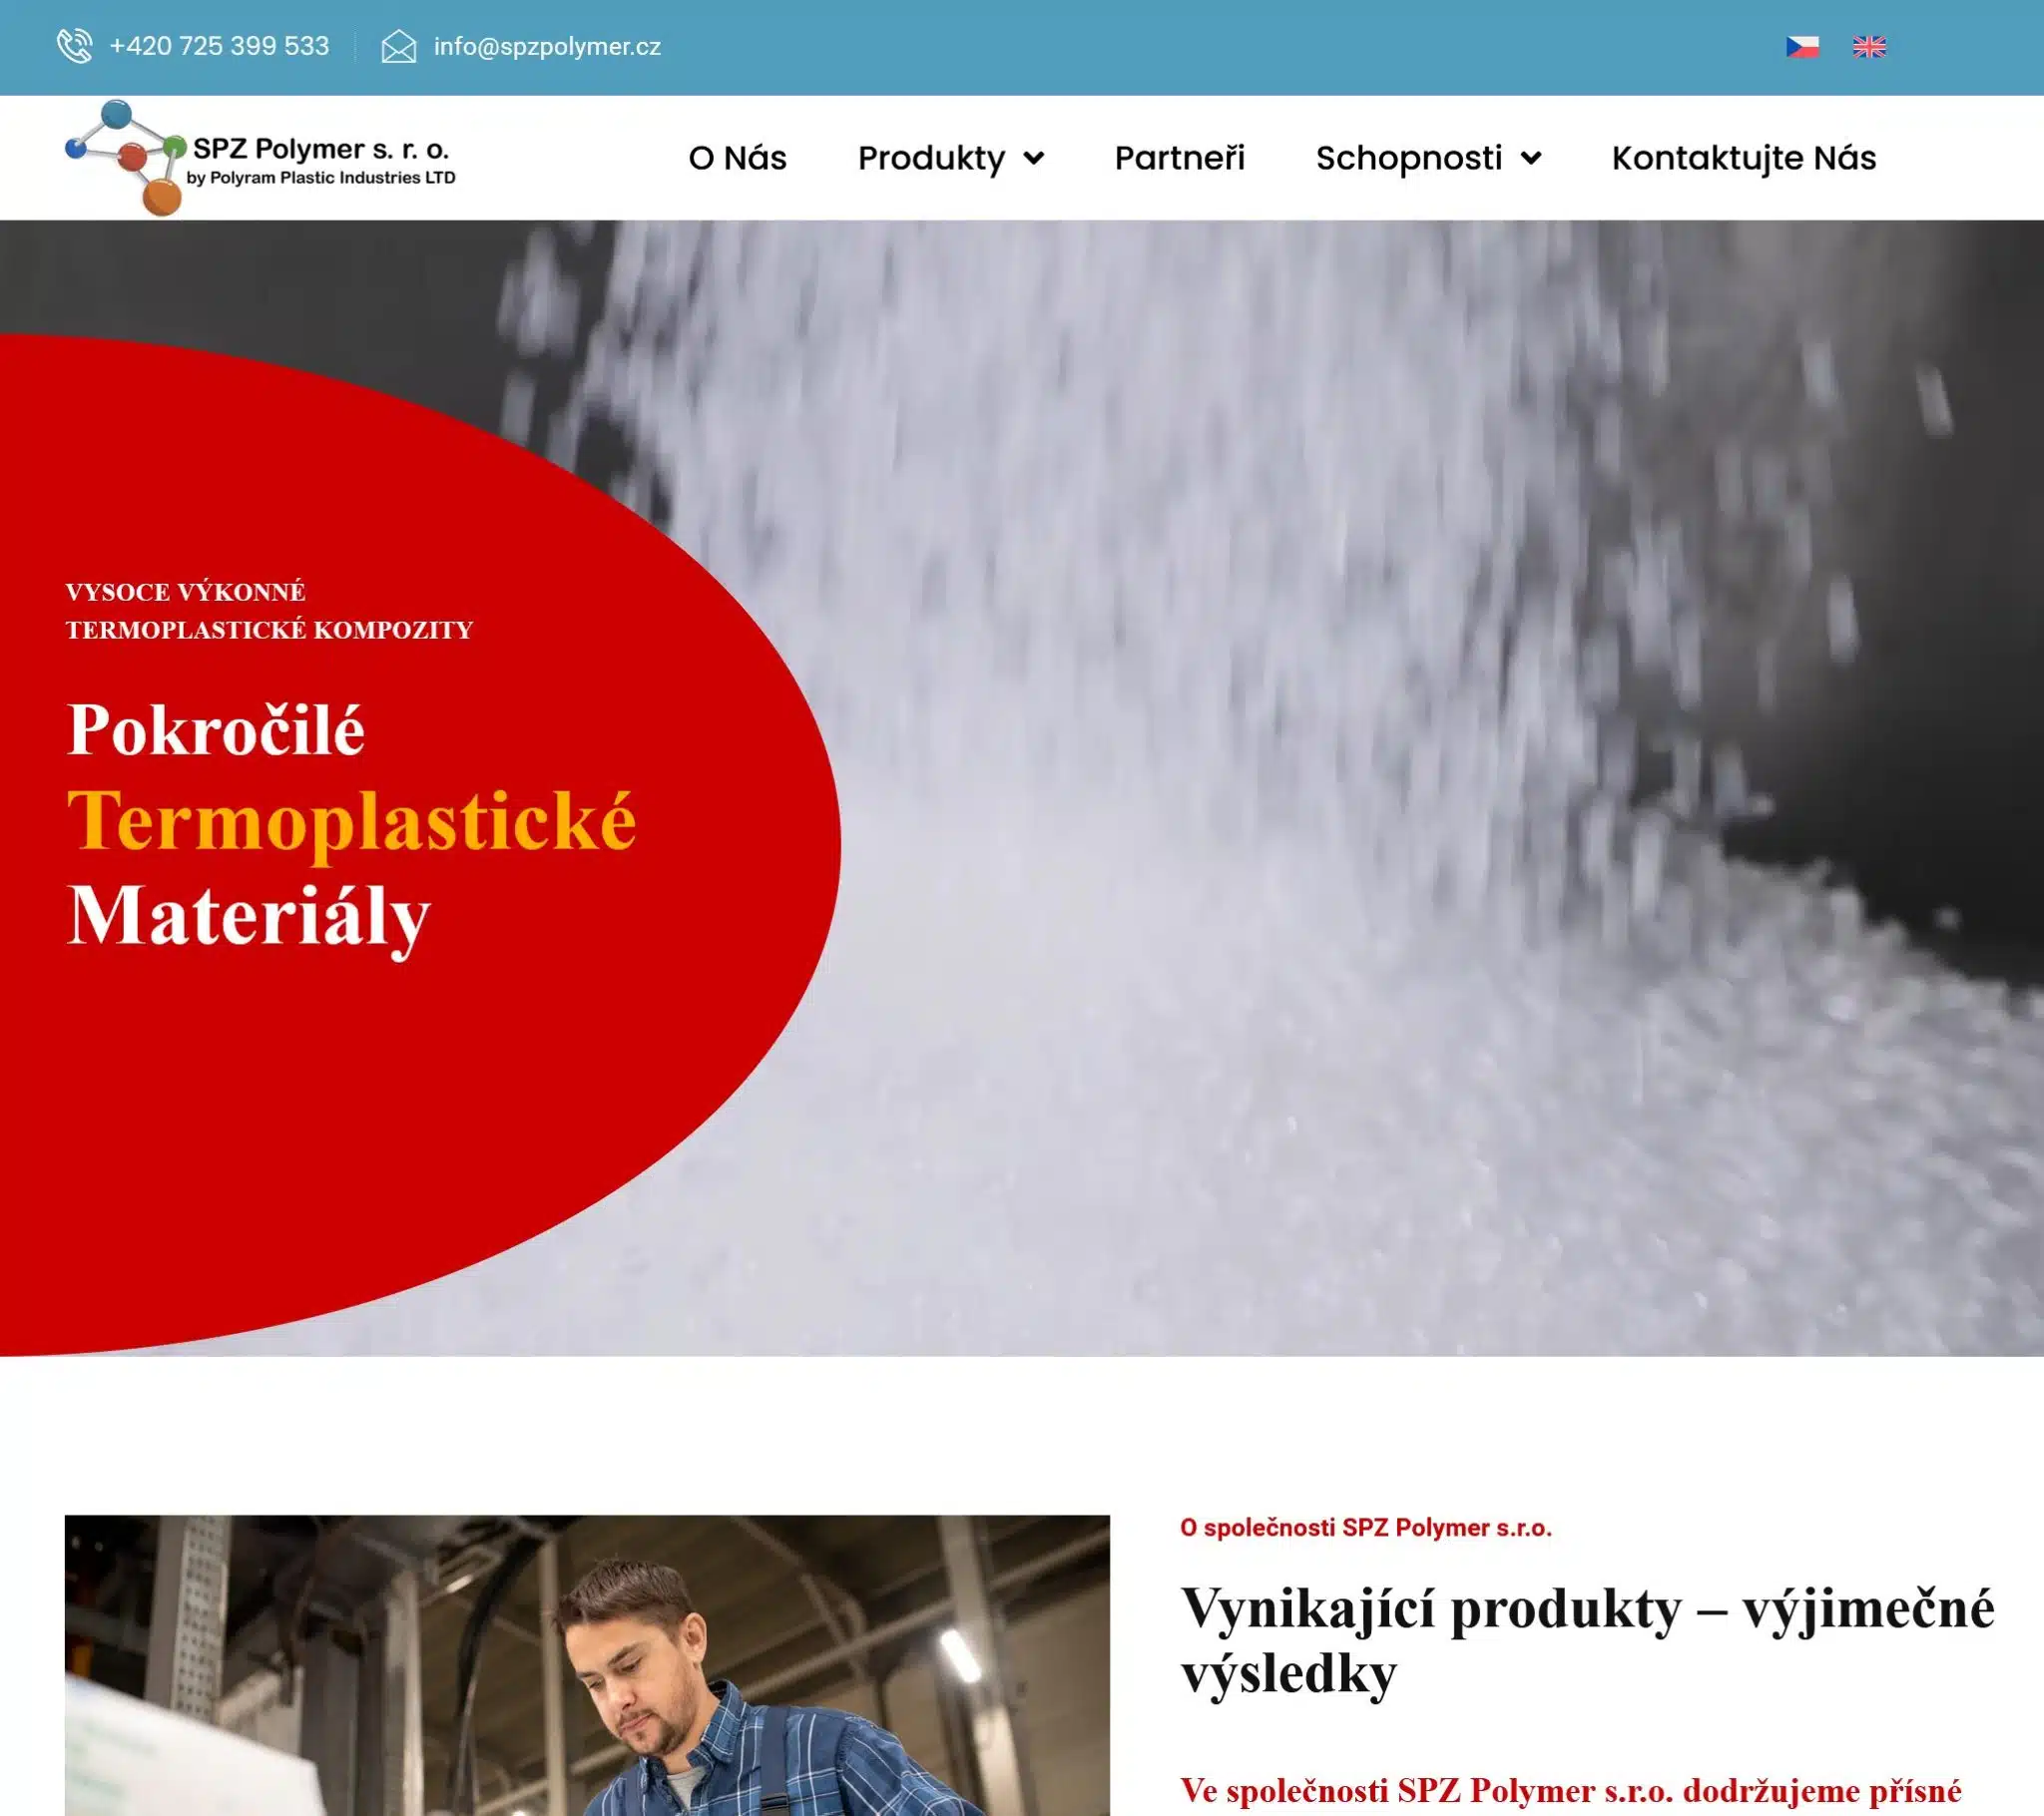Click the red oval hero banner shape
2044x1816 pixels.
pyautogui.click(x=350, y=1100)
